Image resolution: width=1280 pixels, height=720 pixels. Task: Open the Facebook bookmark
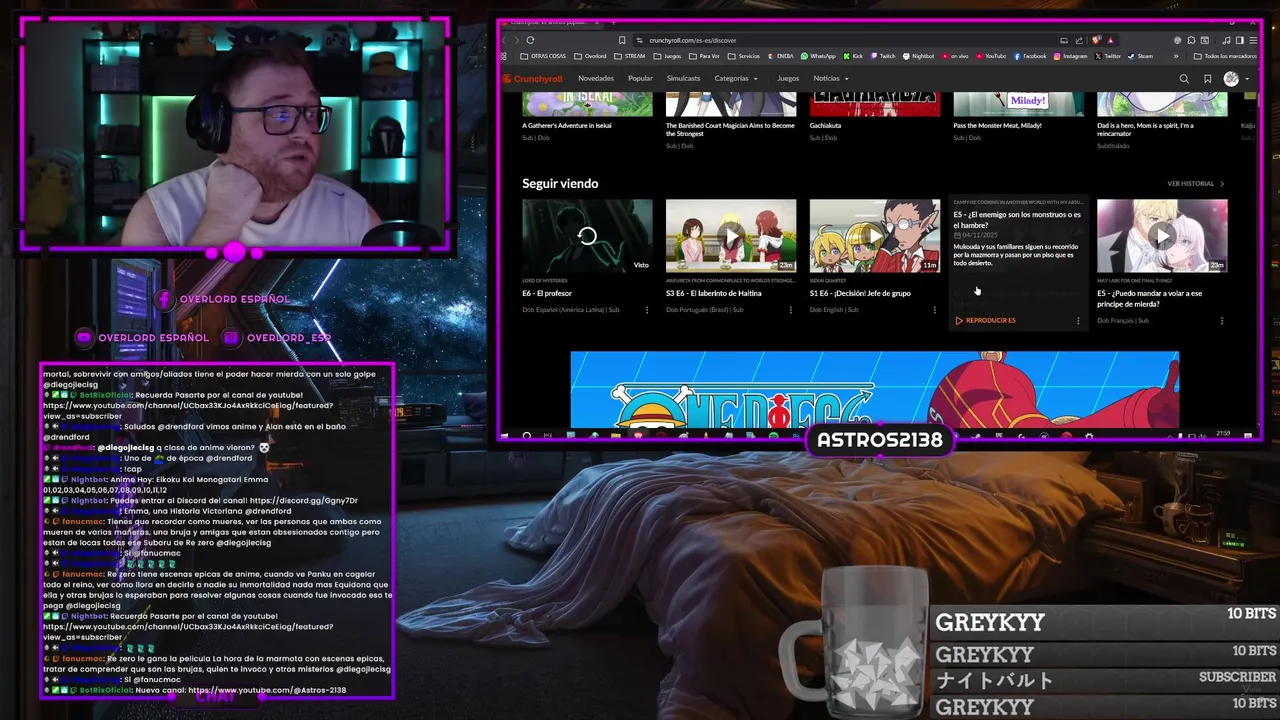tap(1029, 56)
